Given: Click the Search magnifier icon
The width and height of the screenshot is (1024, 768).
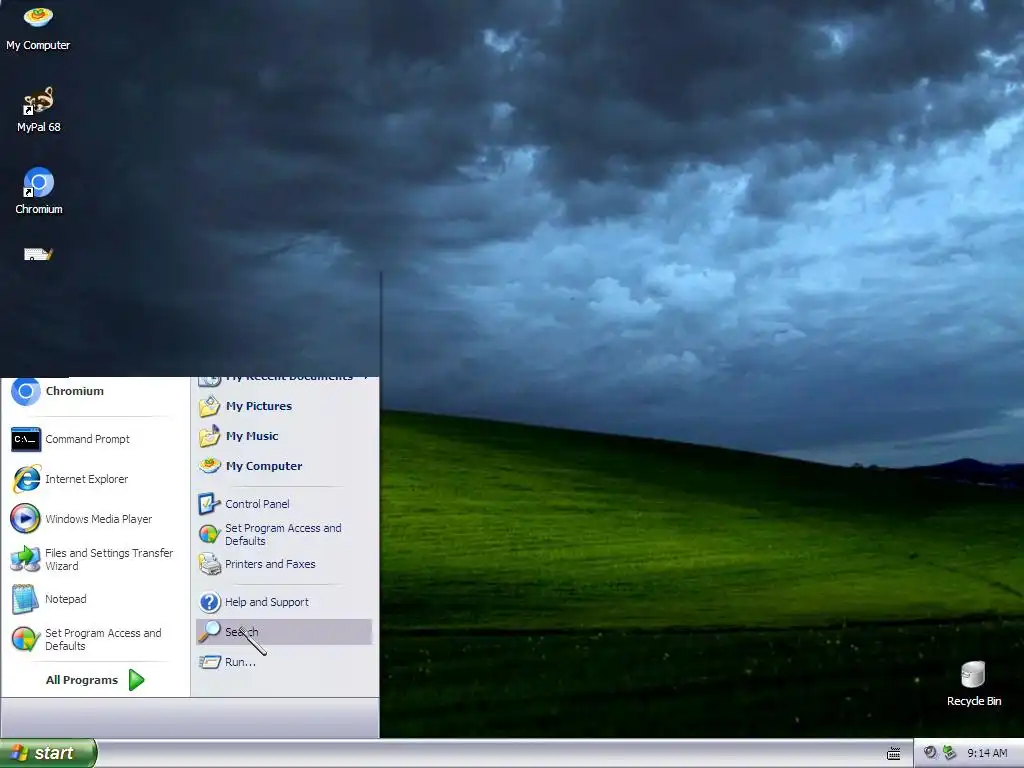Looking at the screenshot, I should pos(210,632).
